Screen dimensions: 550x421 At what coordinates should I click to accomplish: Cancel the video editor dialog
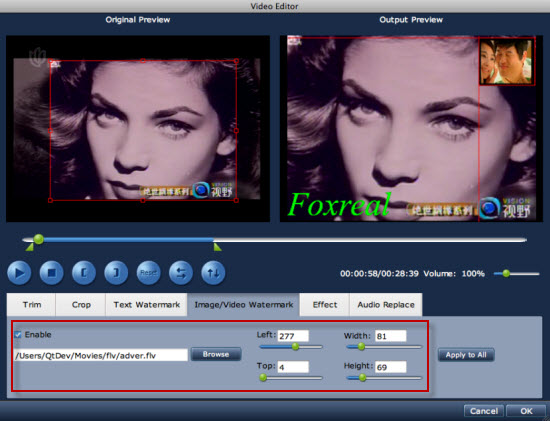click(484, 411)
